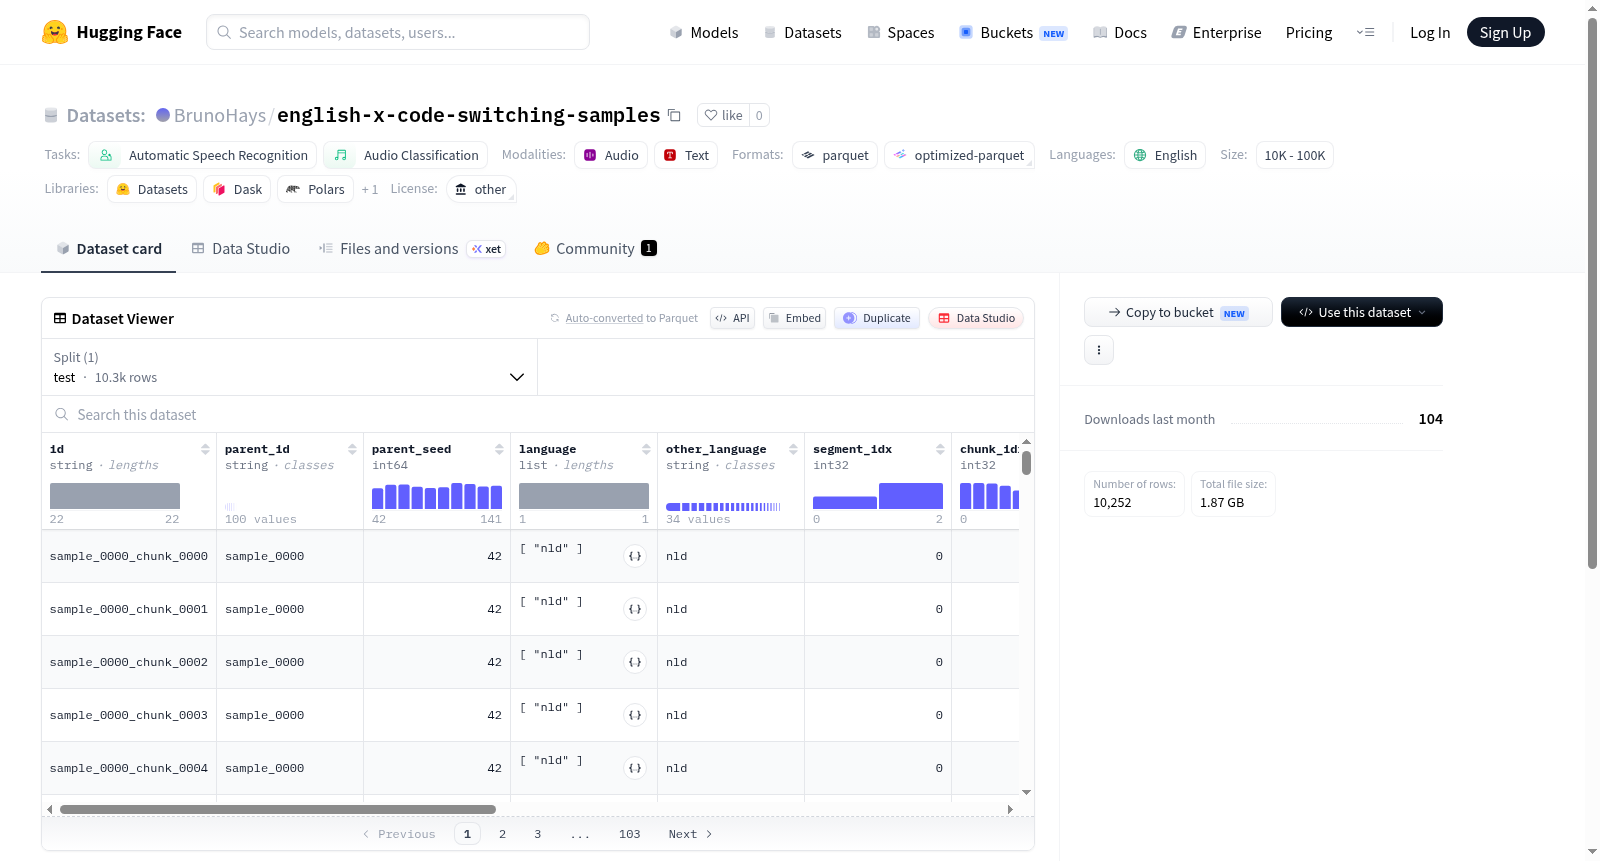Select the Audio modality tag
Image resolution: width=1600 pixels, height=861 pixels.
click(x=611, y=155)
